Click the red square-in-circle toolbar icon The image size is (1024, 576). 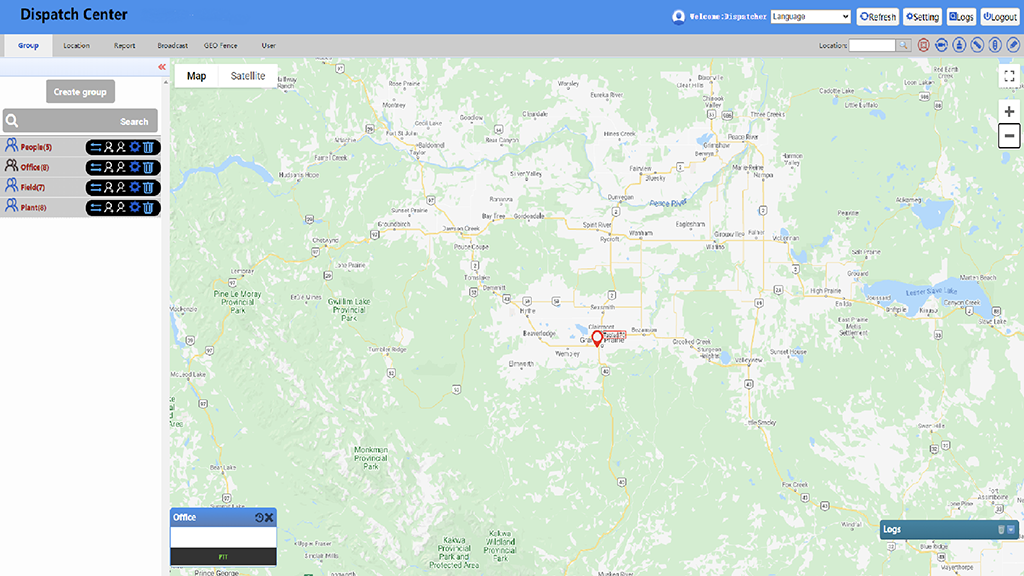point(923,45)
